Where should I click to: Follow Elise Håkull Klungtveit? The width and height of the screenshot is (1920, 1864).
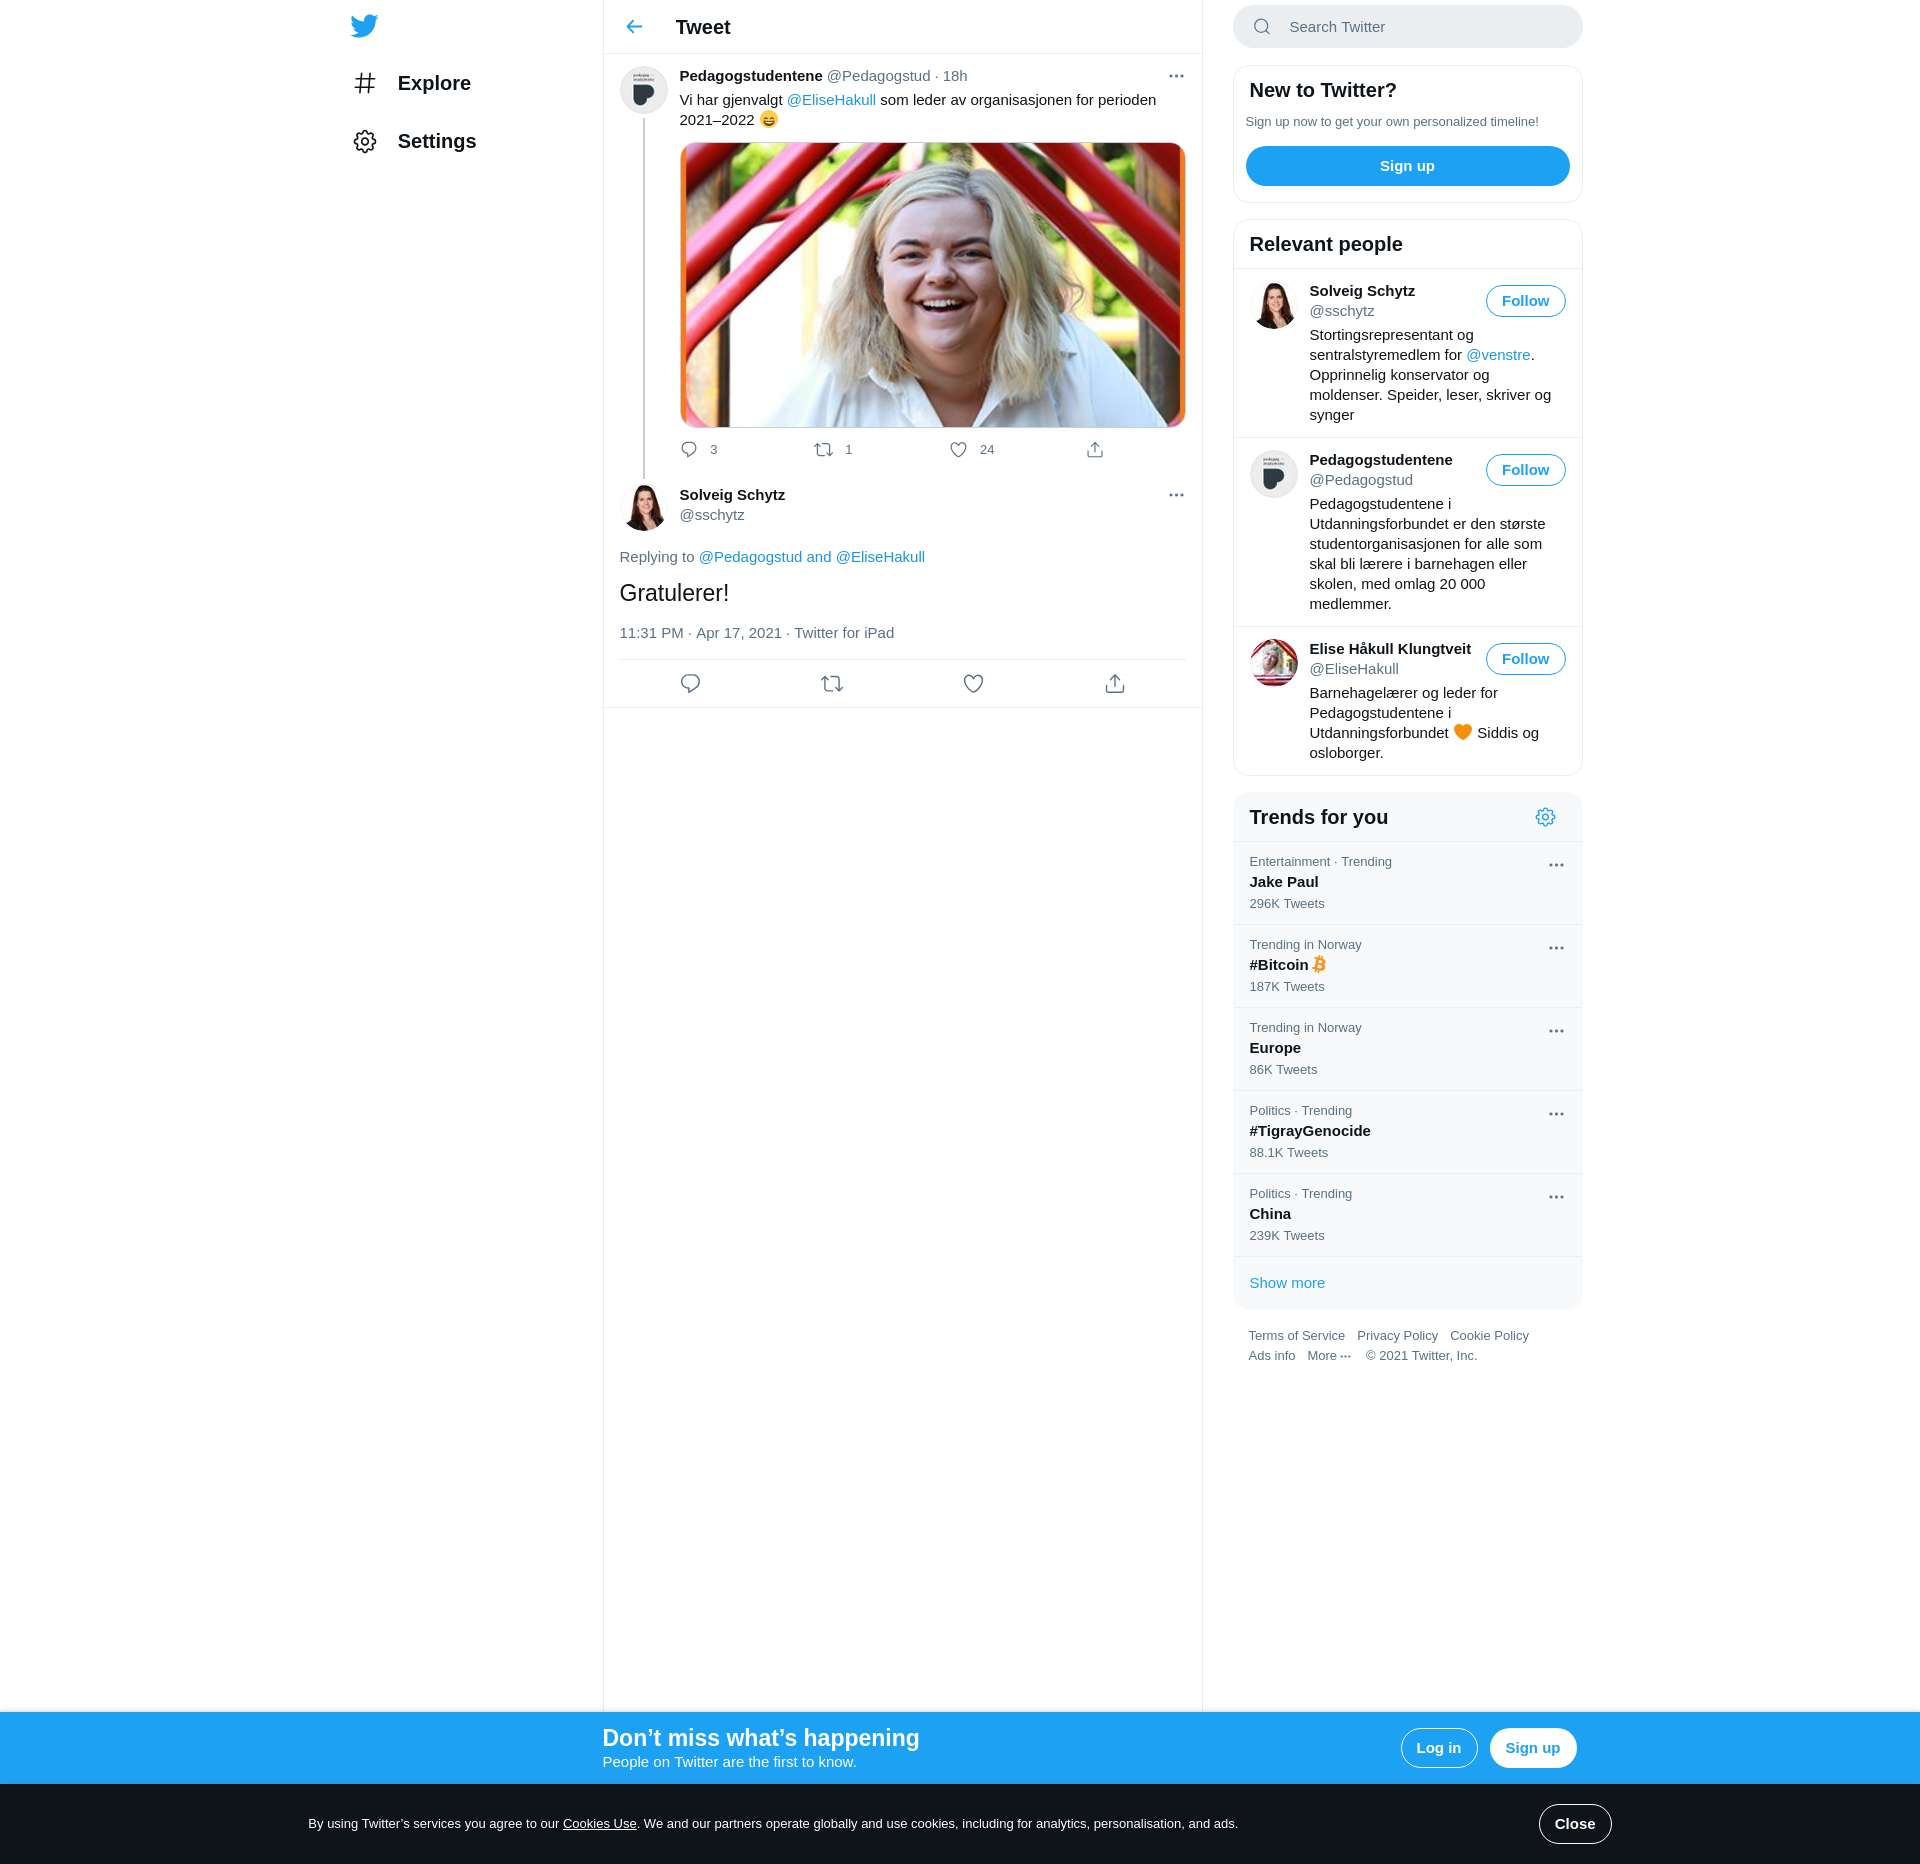pos(1525,659)
